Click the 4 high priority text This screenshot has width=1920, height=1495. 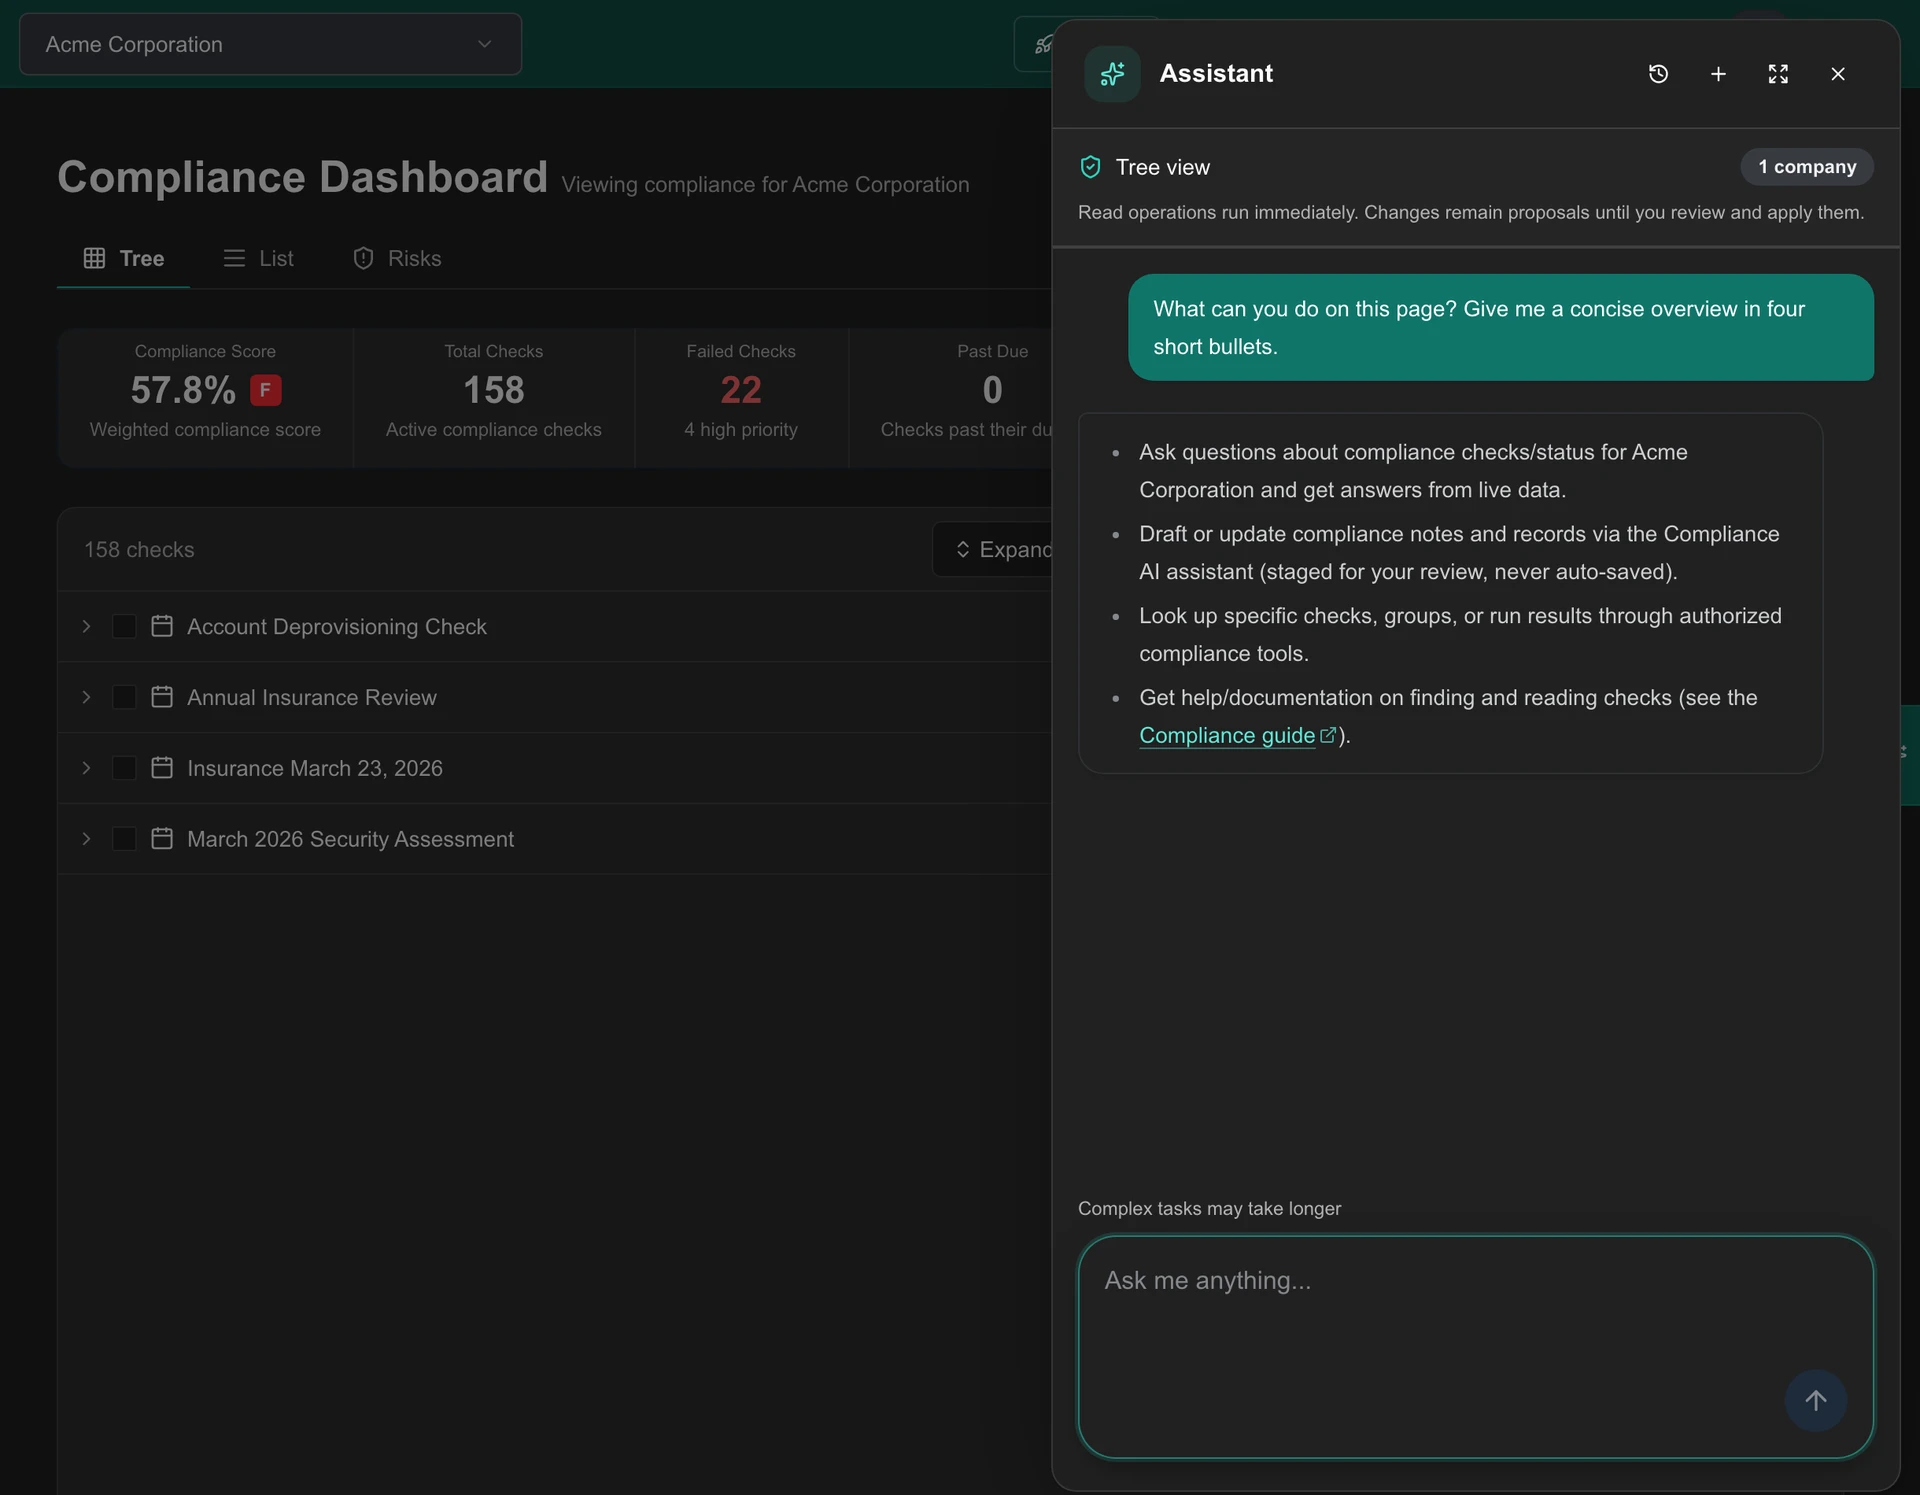tap(741, 429)
